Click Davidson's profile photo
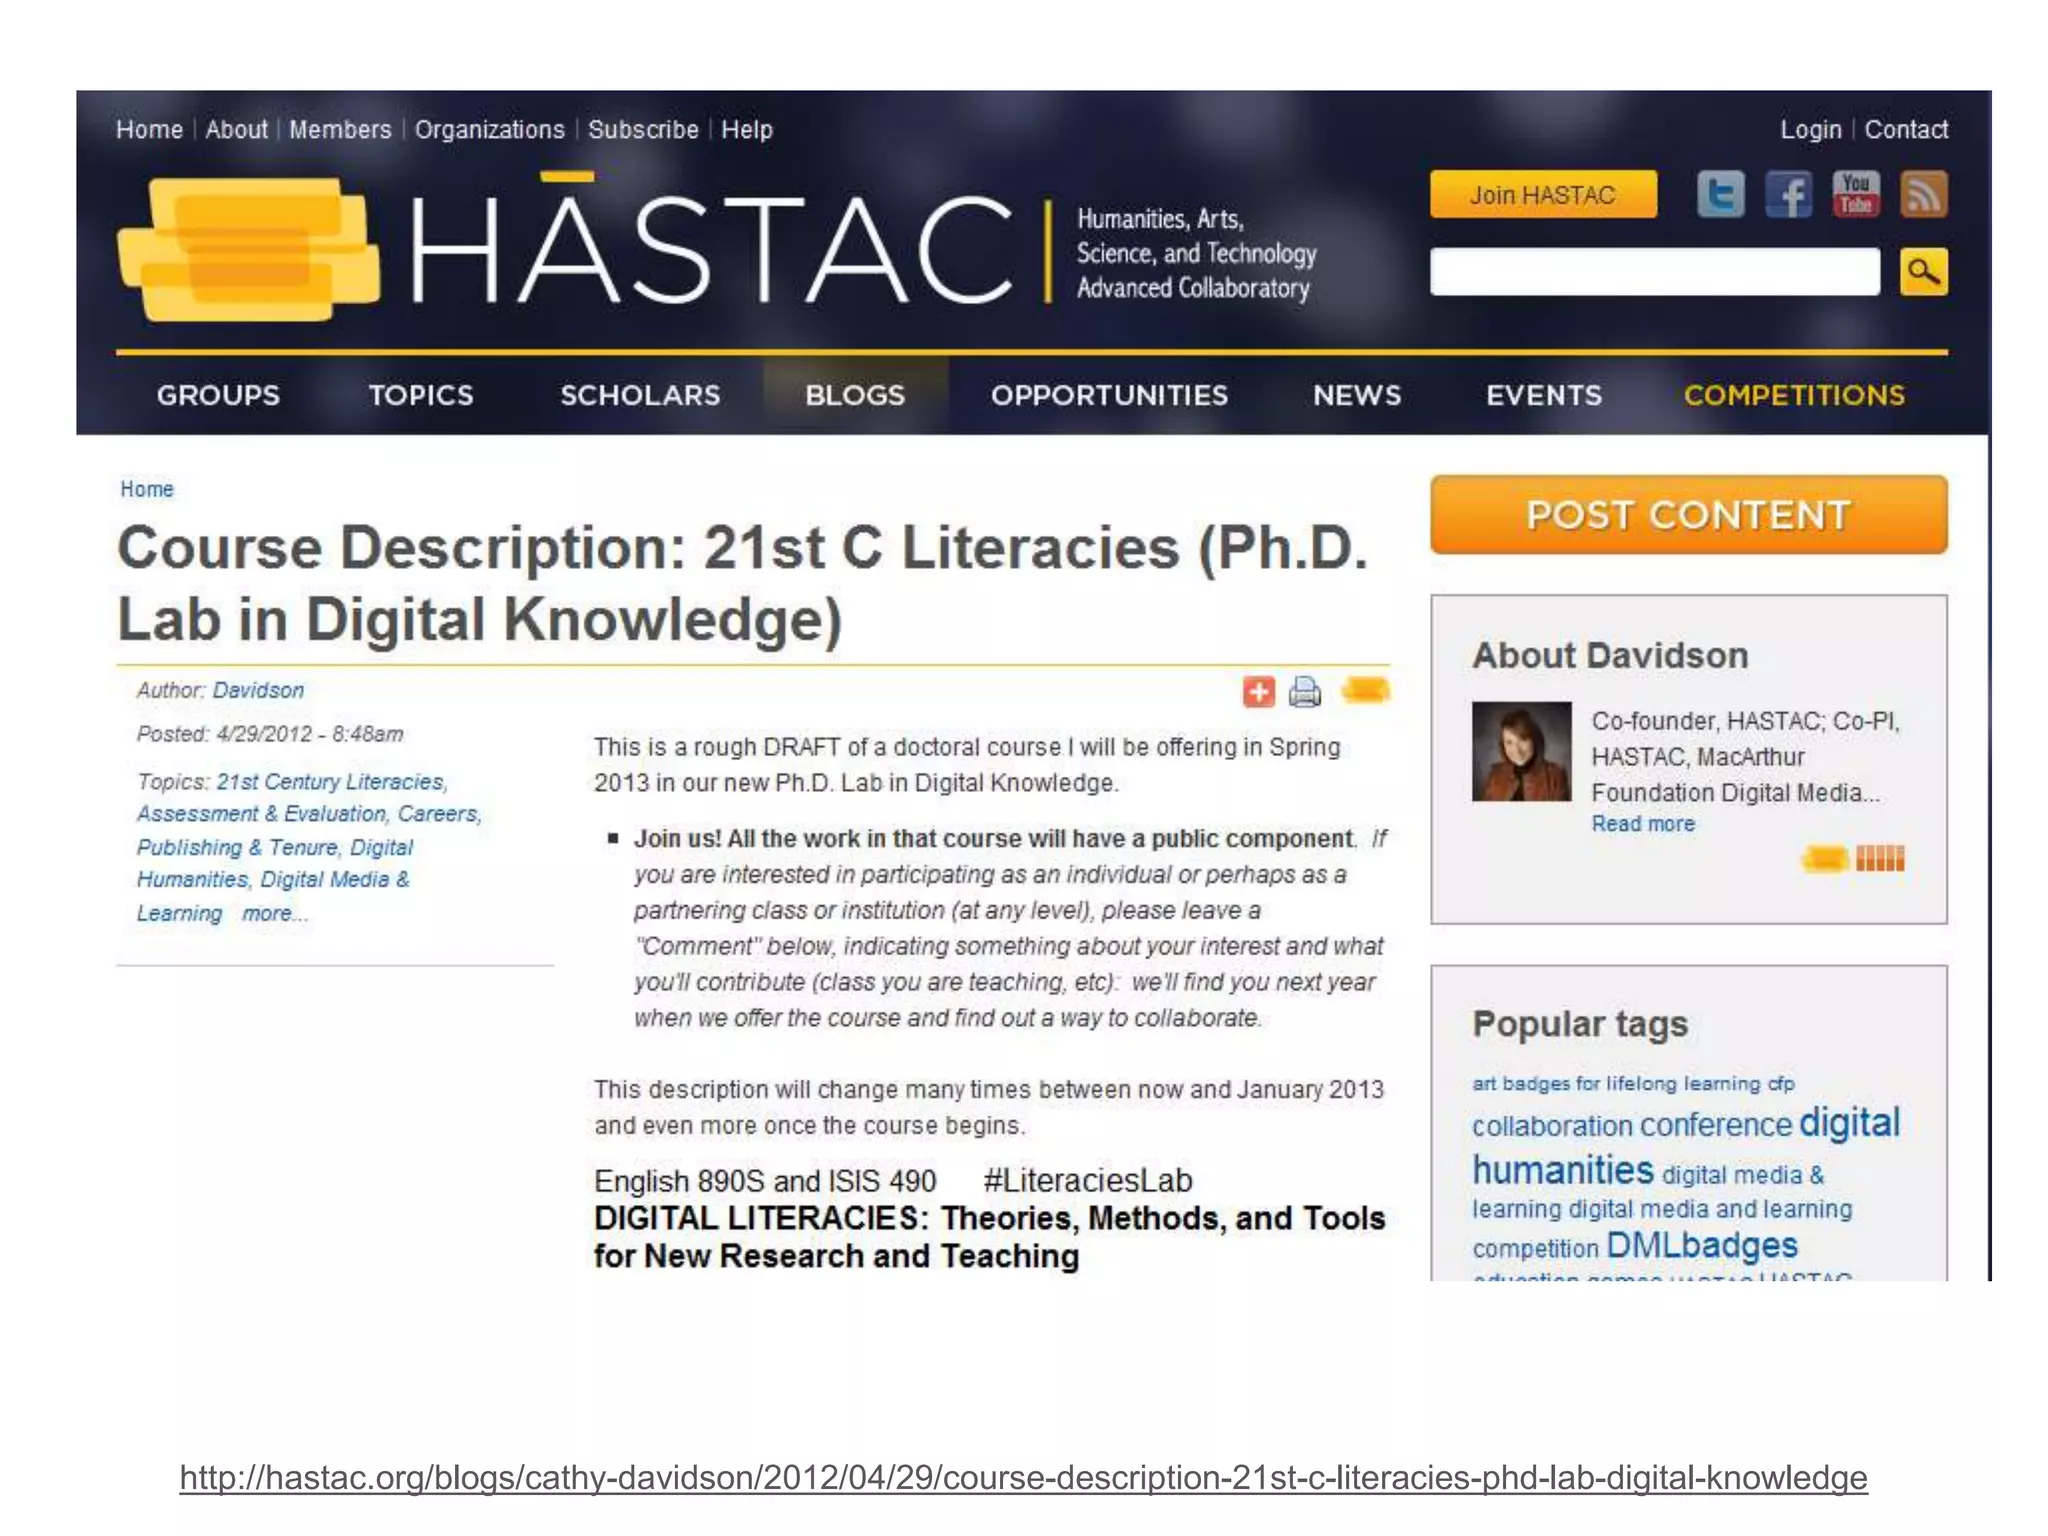Viewport: 2048px width, 1536px height. (1521, 751)
